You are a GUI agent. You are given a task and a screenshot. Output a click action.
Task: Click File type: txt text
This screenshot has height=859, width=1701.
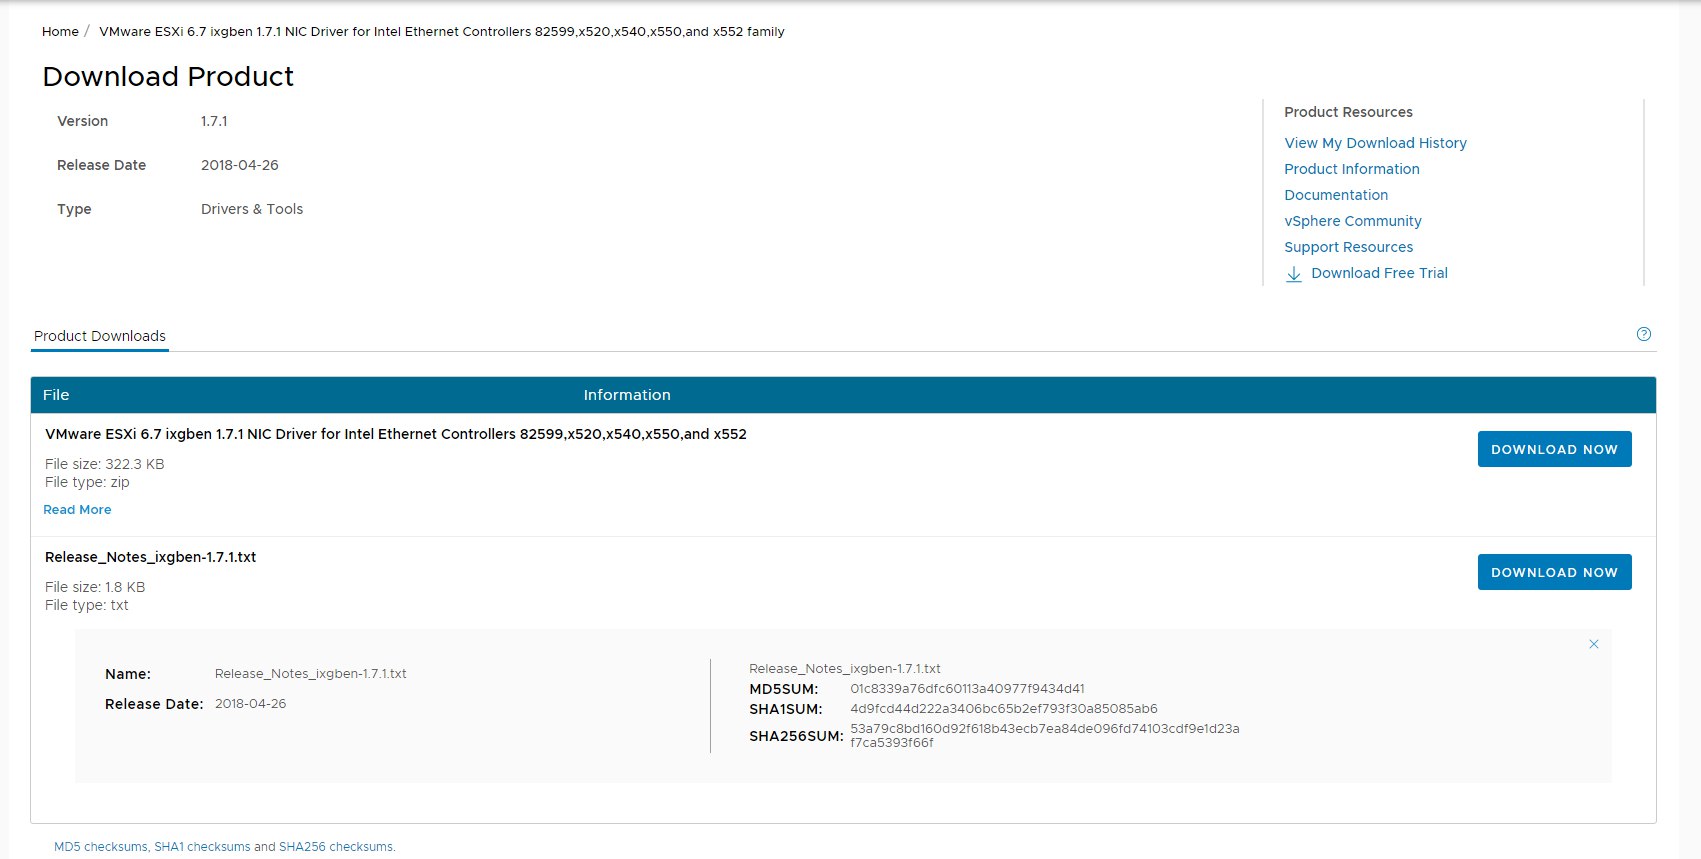tap(87, 605)
